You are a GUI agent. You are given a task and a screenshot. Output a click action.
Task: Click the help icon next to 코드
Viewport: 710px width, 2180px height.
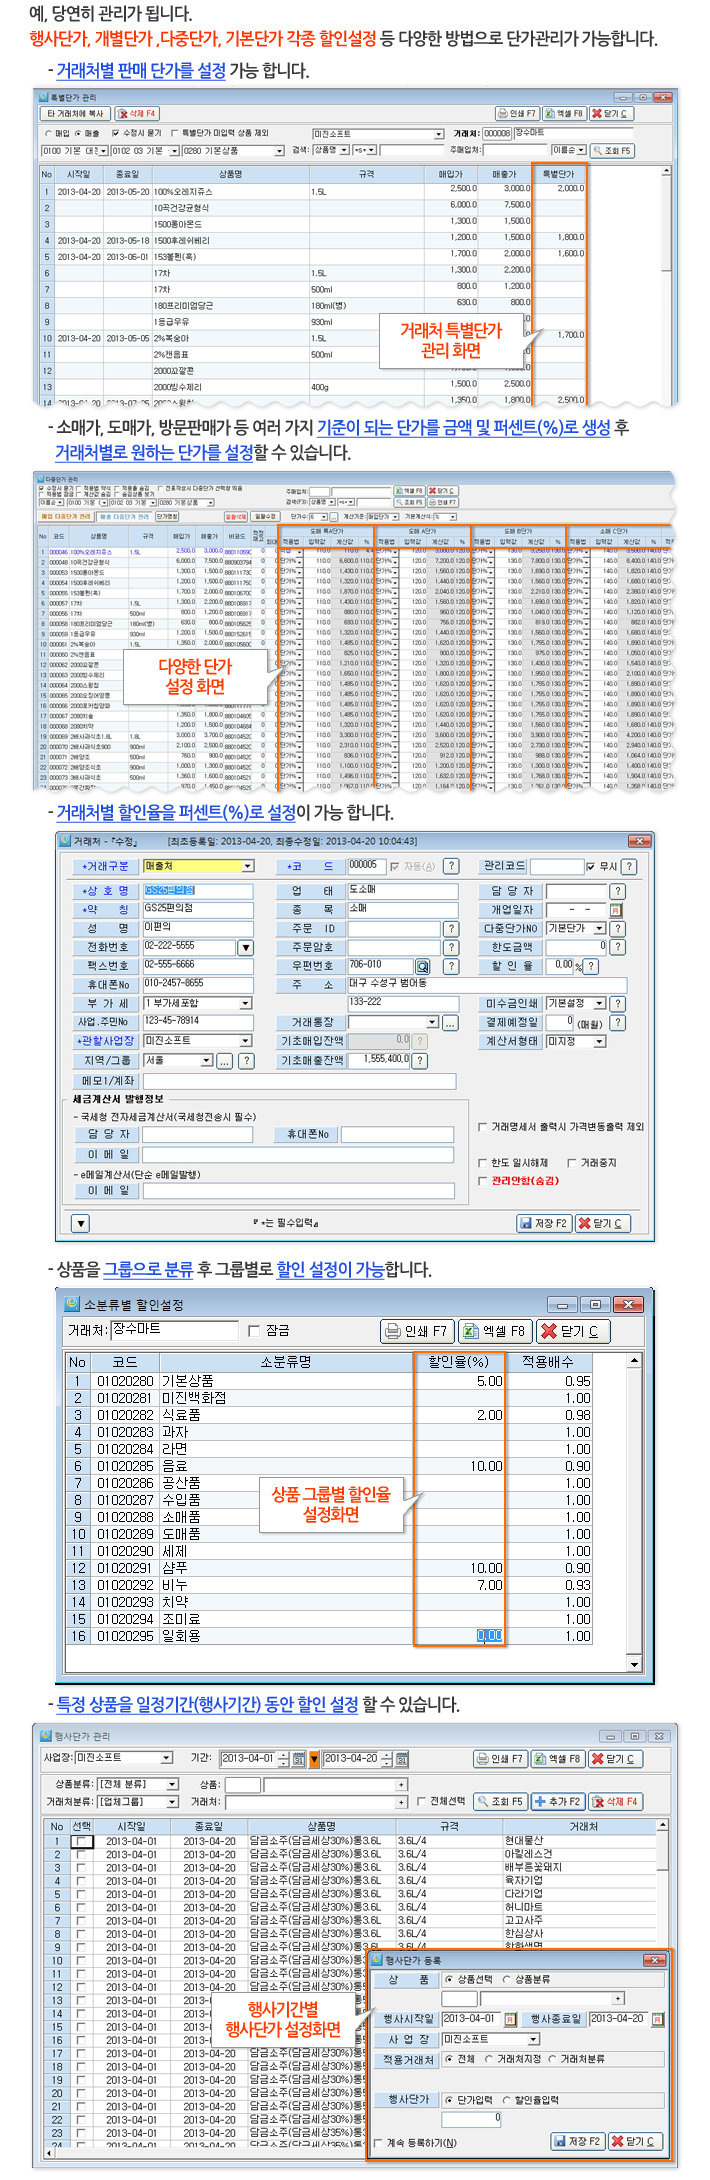[451, 866]
